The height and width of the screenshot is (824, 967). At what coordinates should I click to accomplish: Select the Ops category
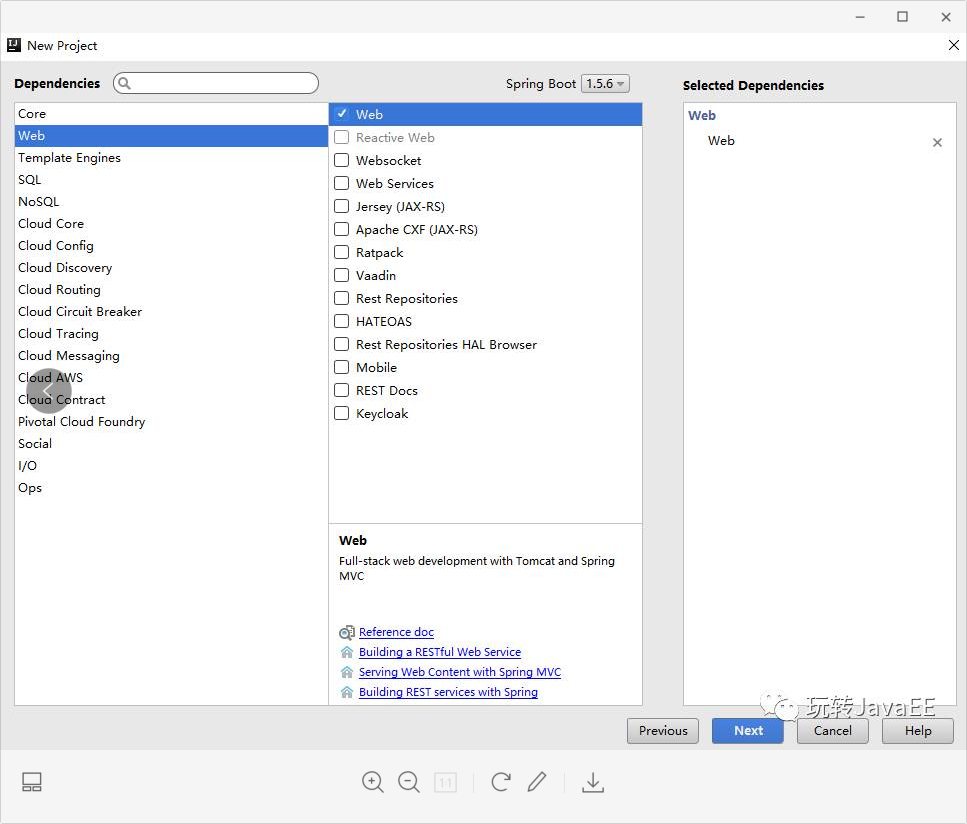click(171, 488)
